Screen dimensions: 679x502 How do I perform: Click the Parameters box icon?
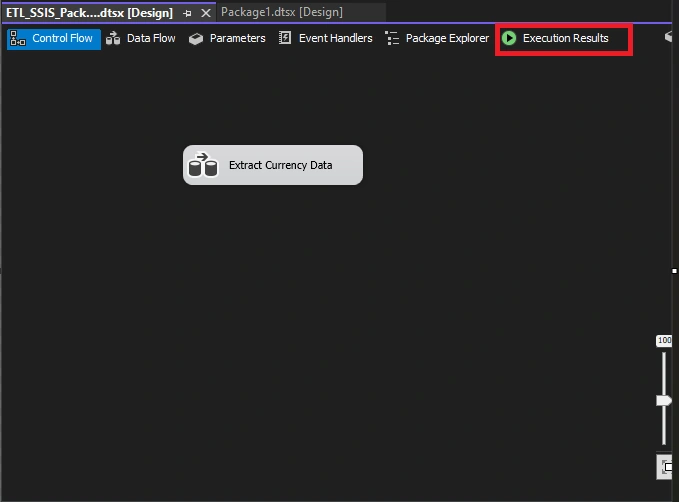click(196, 39)
